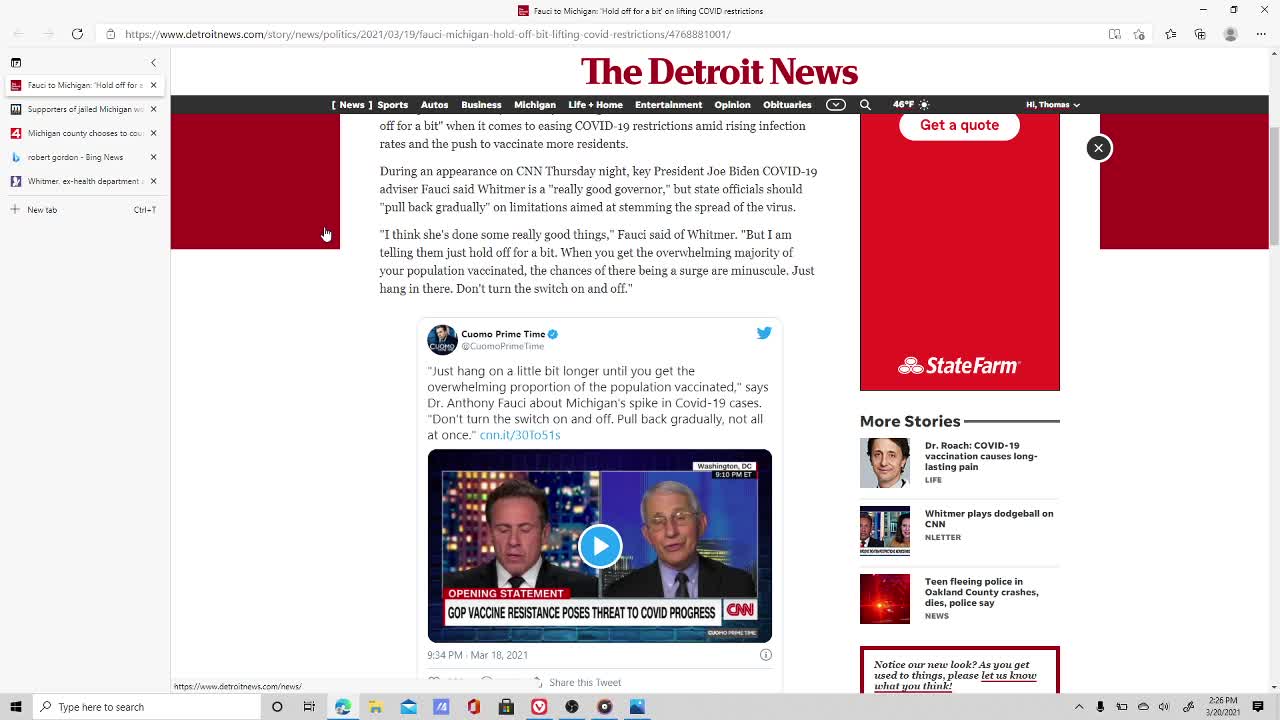This screenshot has height=720, width=1280.
Task: View the 46°F weather widget
Action: (910, 105)
